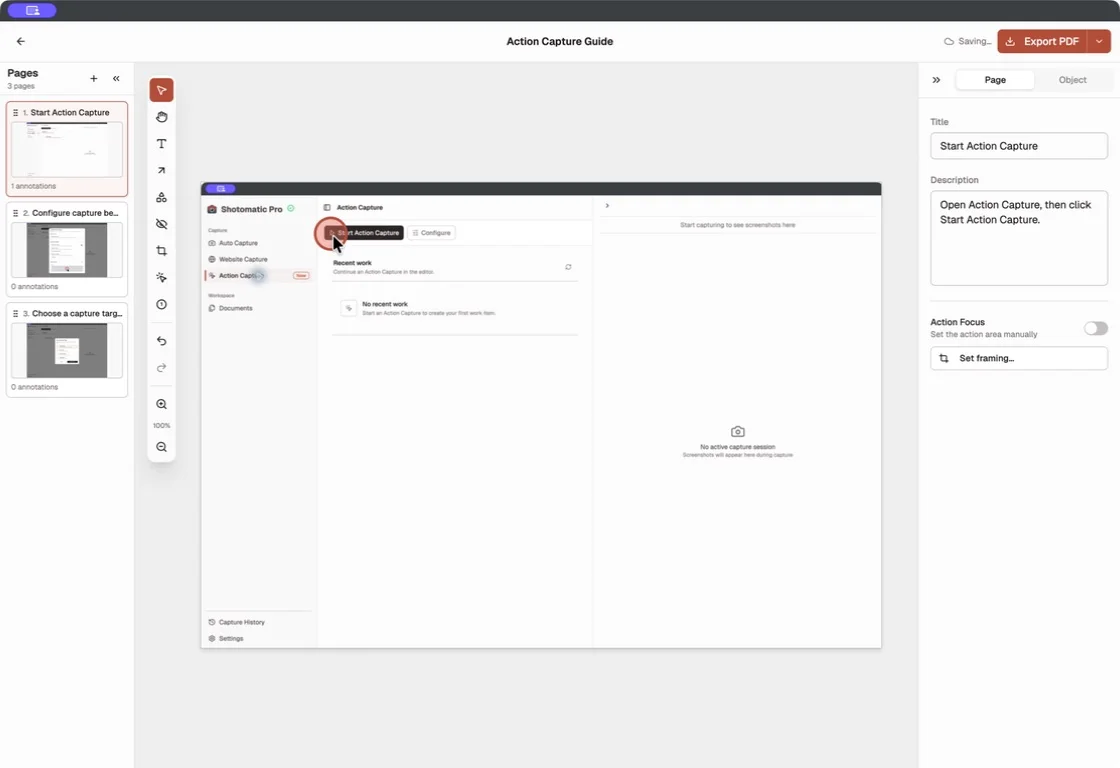Screen dimensions: 1120x768
Task: Pick the step number marker tool
Action: point(161,304)
